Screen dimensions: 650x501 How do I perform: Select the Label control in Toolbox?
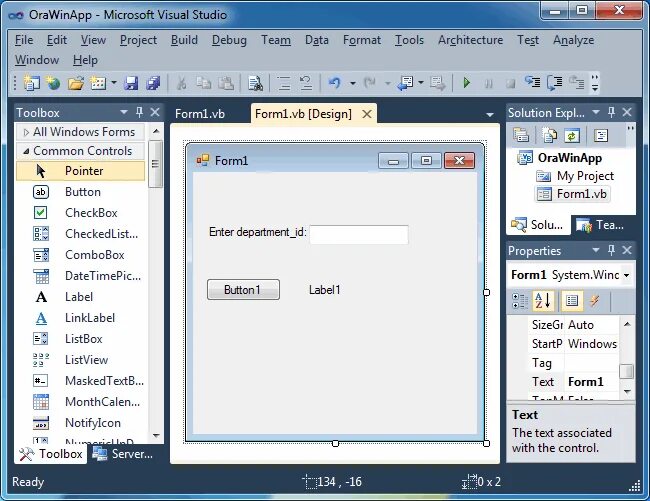point(80,297)
